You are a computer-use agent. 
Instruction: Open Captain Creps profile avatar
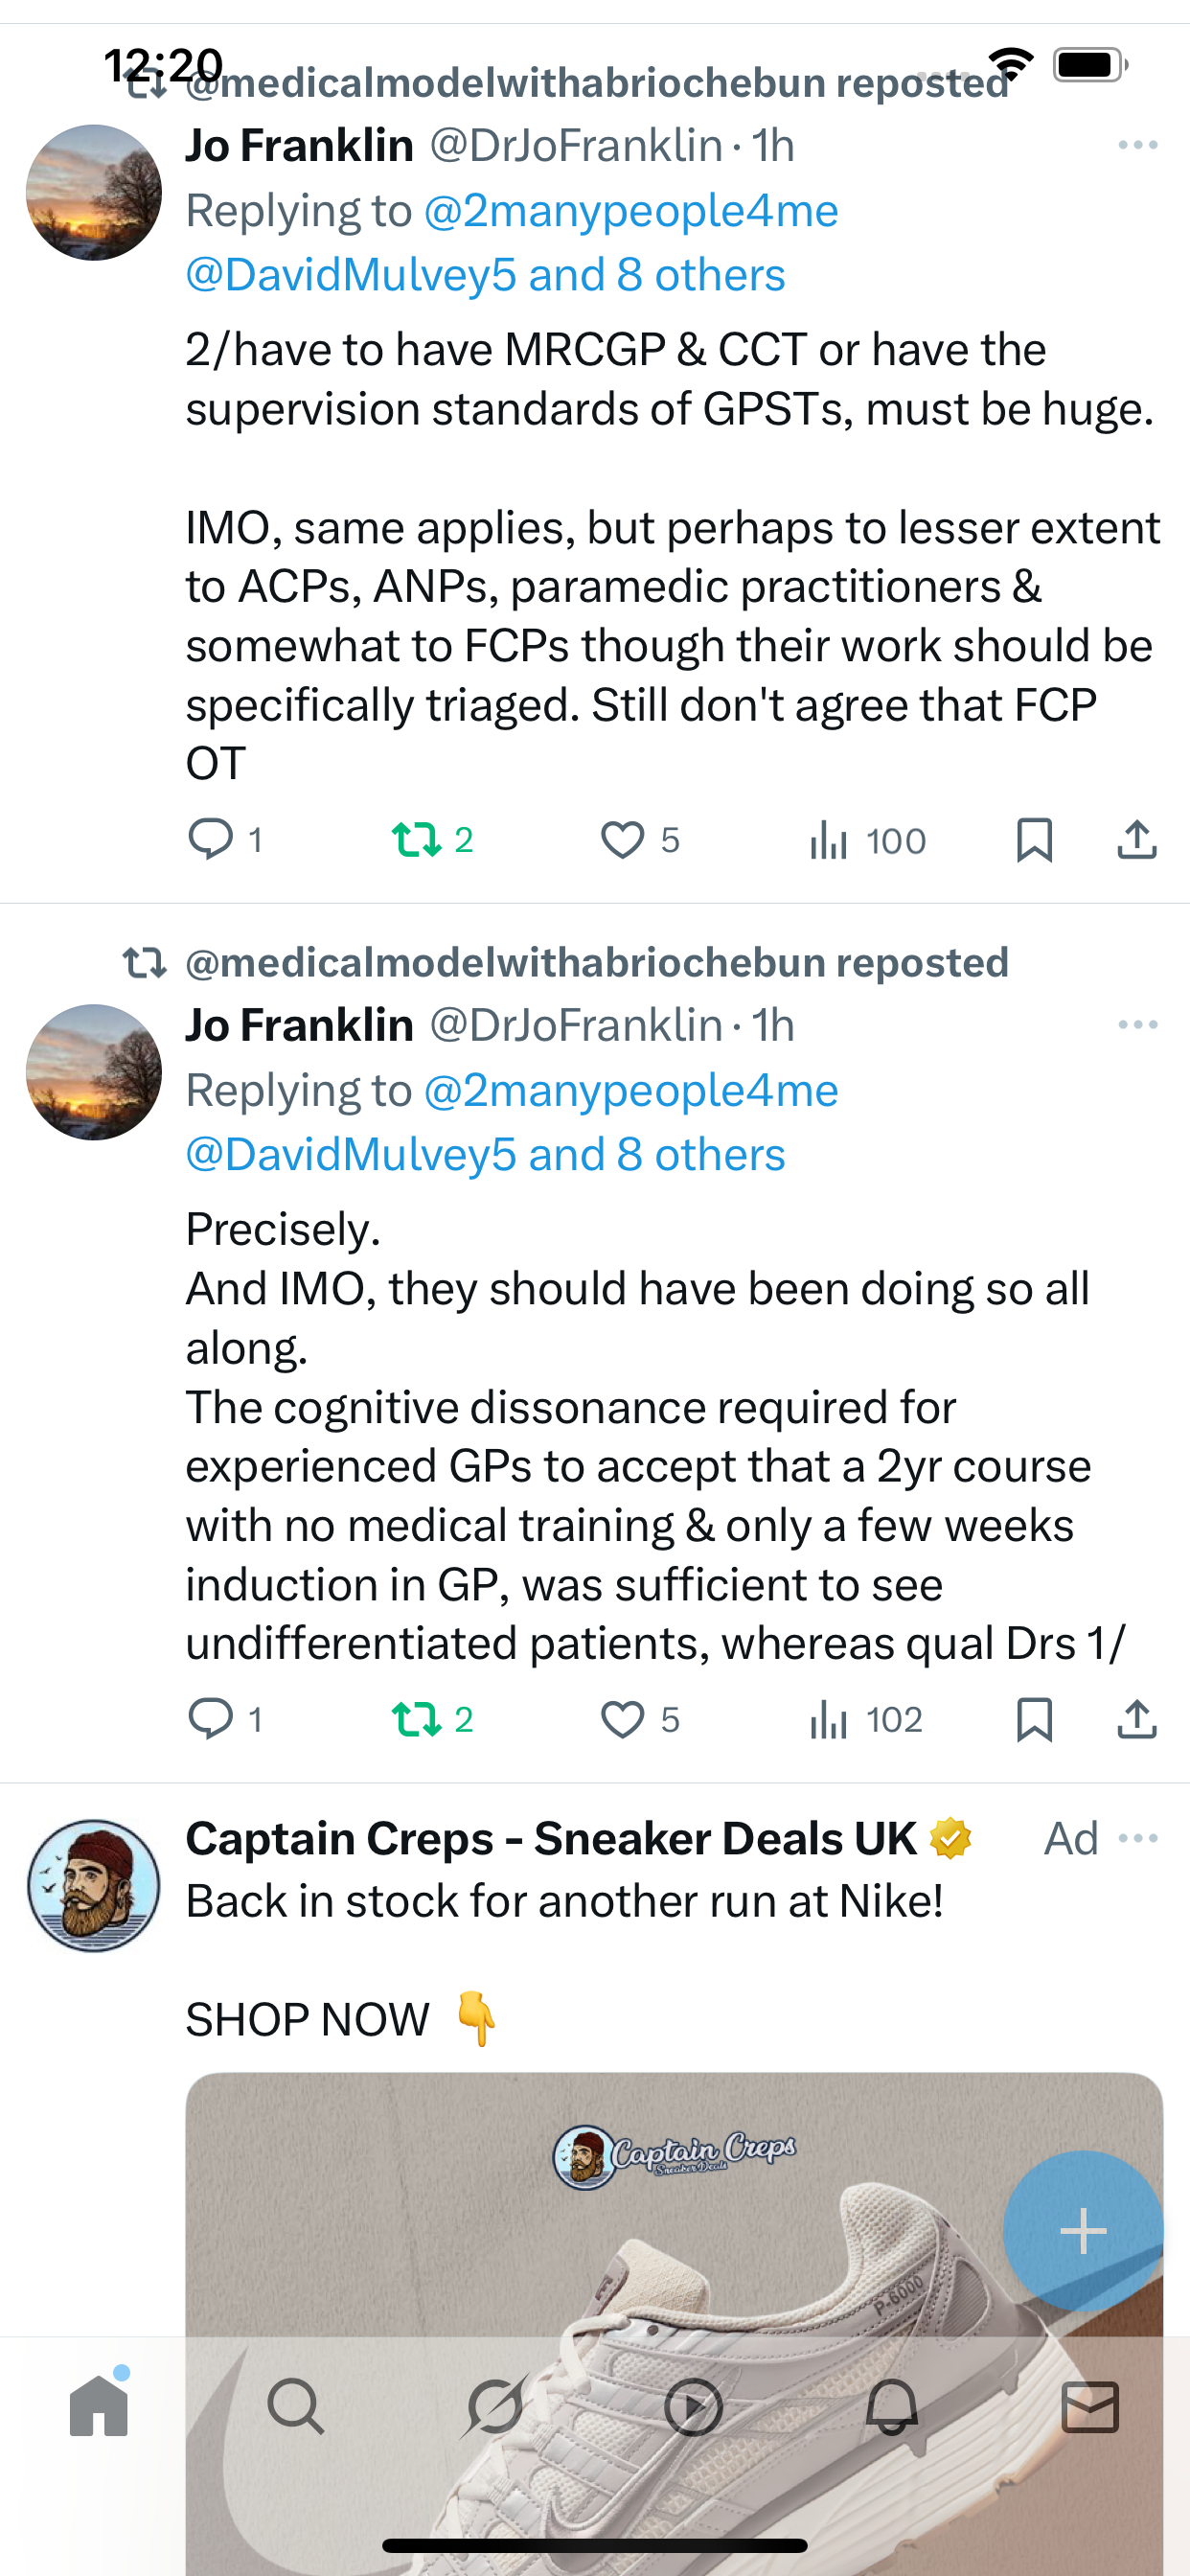point(94,1885)
